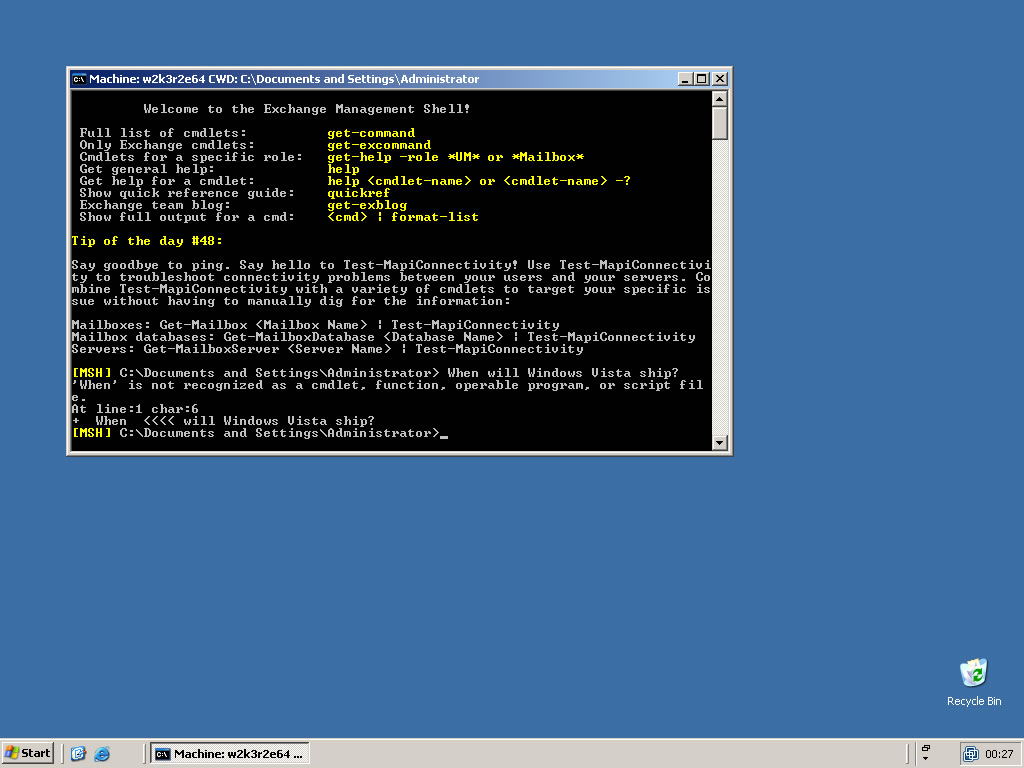Viewport: 1024px width, 768px height.
Task: Maximize the Exchange Management Shell window
Action: (701, 79)
